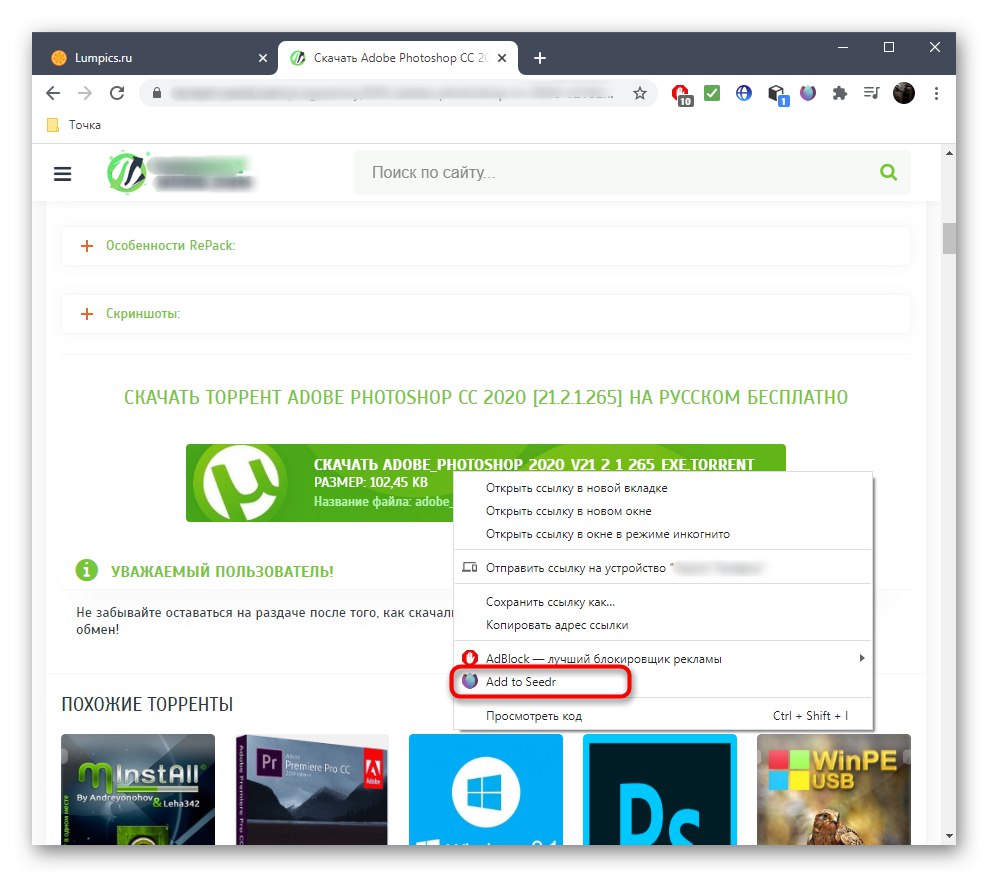Viewport: 988px width, 877px height.
Task: Open the extensions puzzle piece menu
Action: pos(839,93)
